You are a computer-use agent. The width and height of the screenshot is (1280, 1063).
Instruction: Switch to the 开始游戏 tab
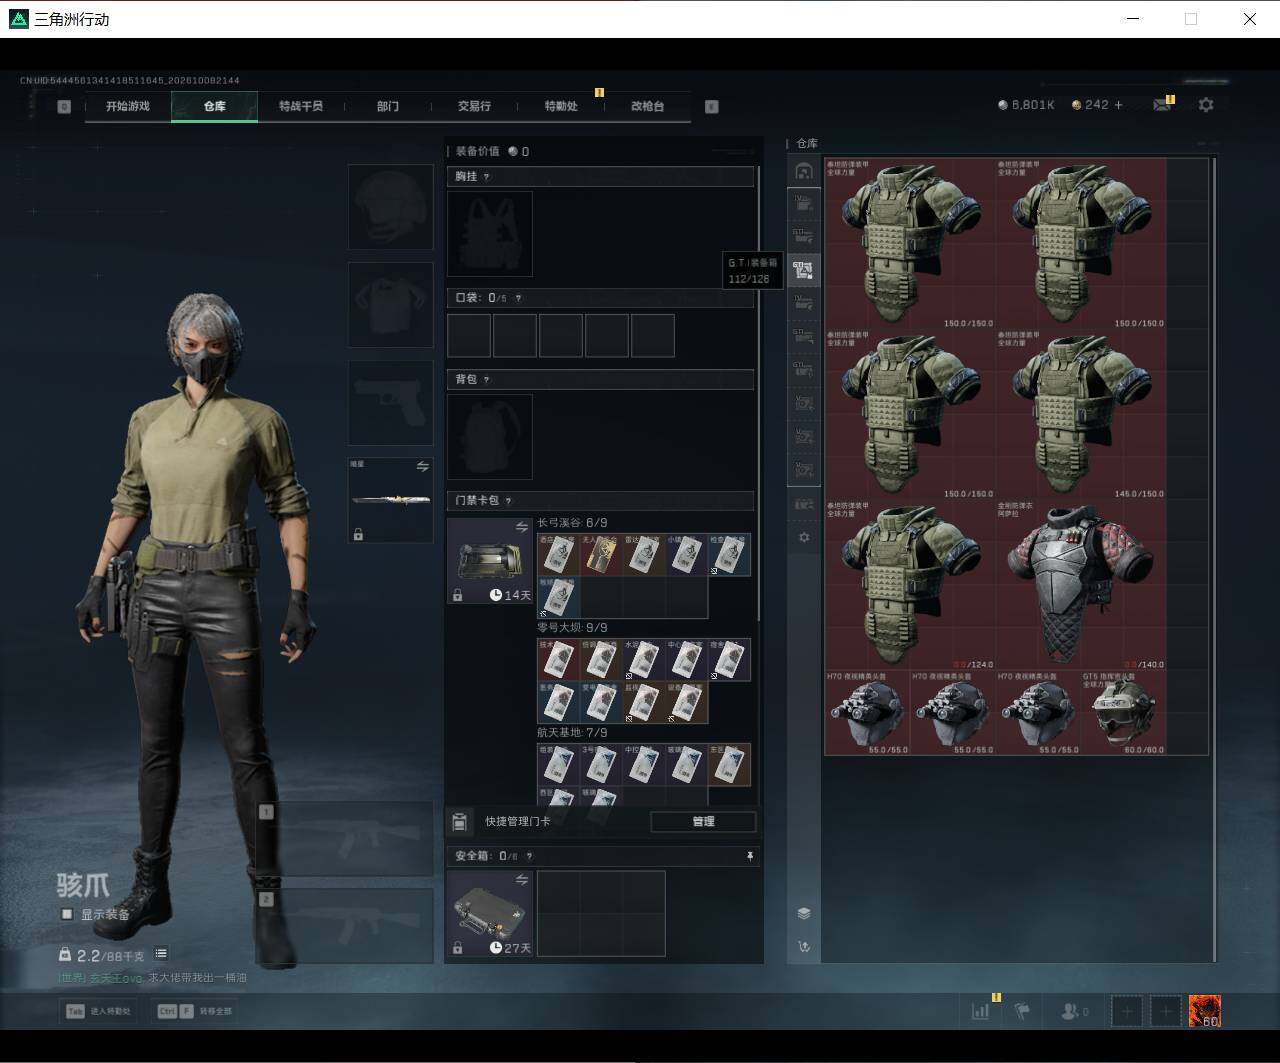click(x=128, y=106)
